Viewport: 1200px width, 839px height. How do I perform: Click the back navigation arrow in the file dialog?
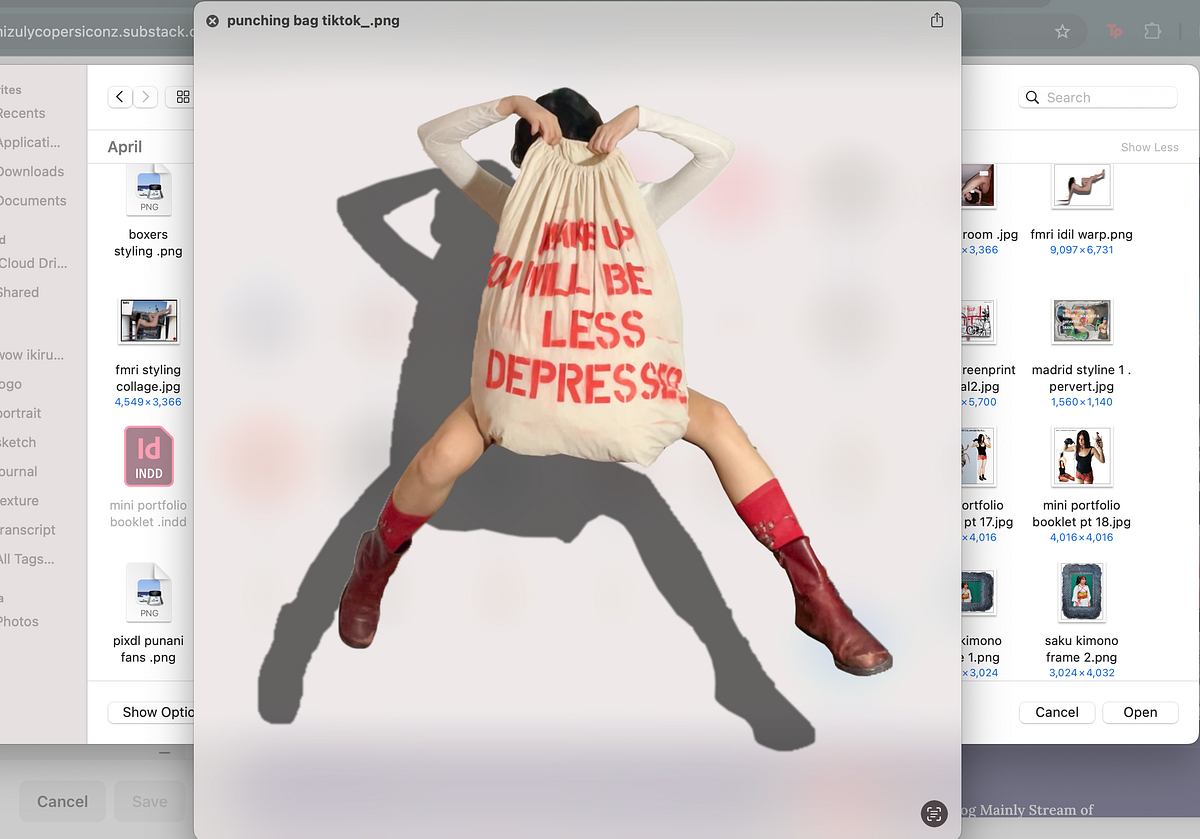tap(119, 97)
